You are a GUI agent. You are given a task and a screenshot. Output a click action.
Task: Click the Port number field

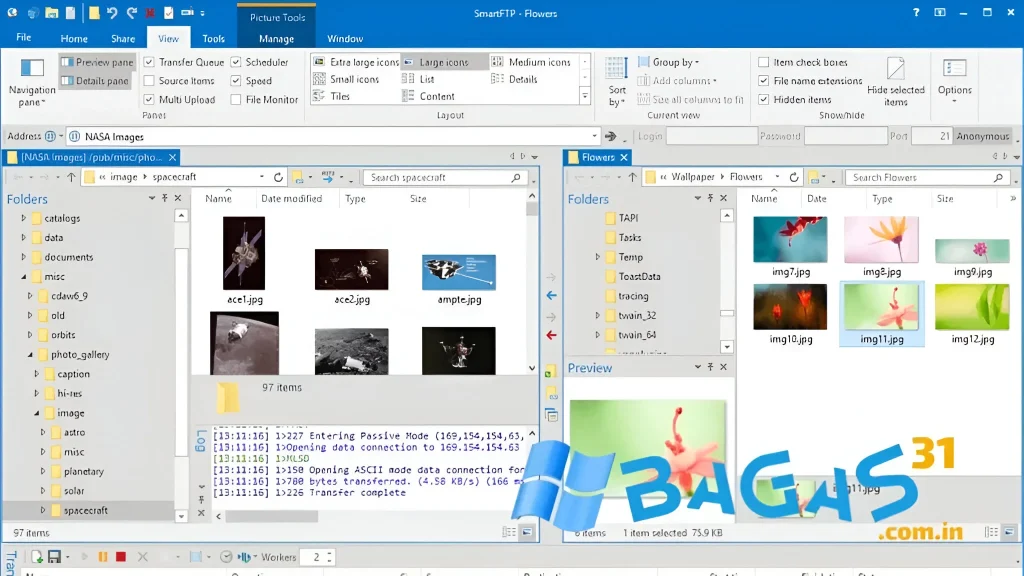(x=931, y=136)
